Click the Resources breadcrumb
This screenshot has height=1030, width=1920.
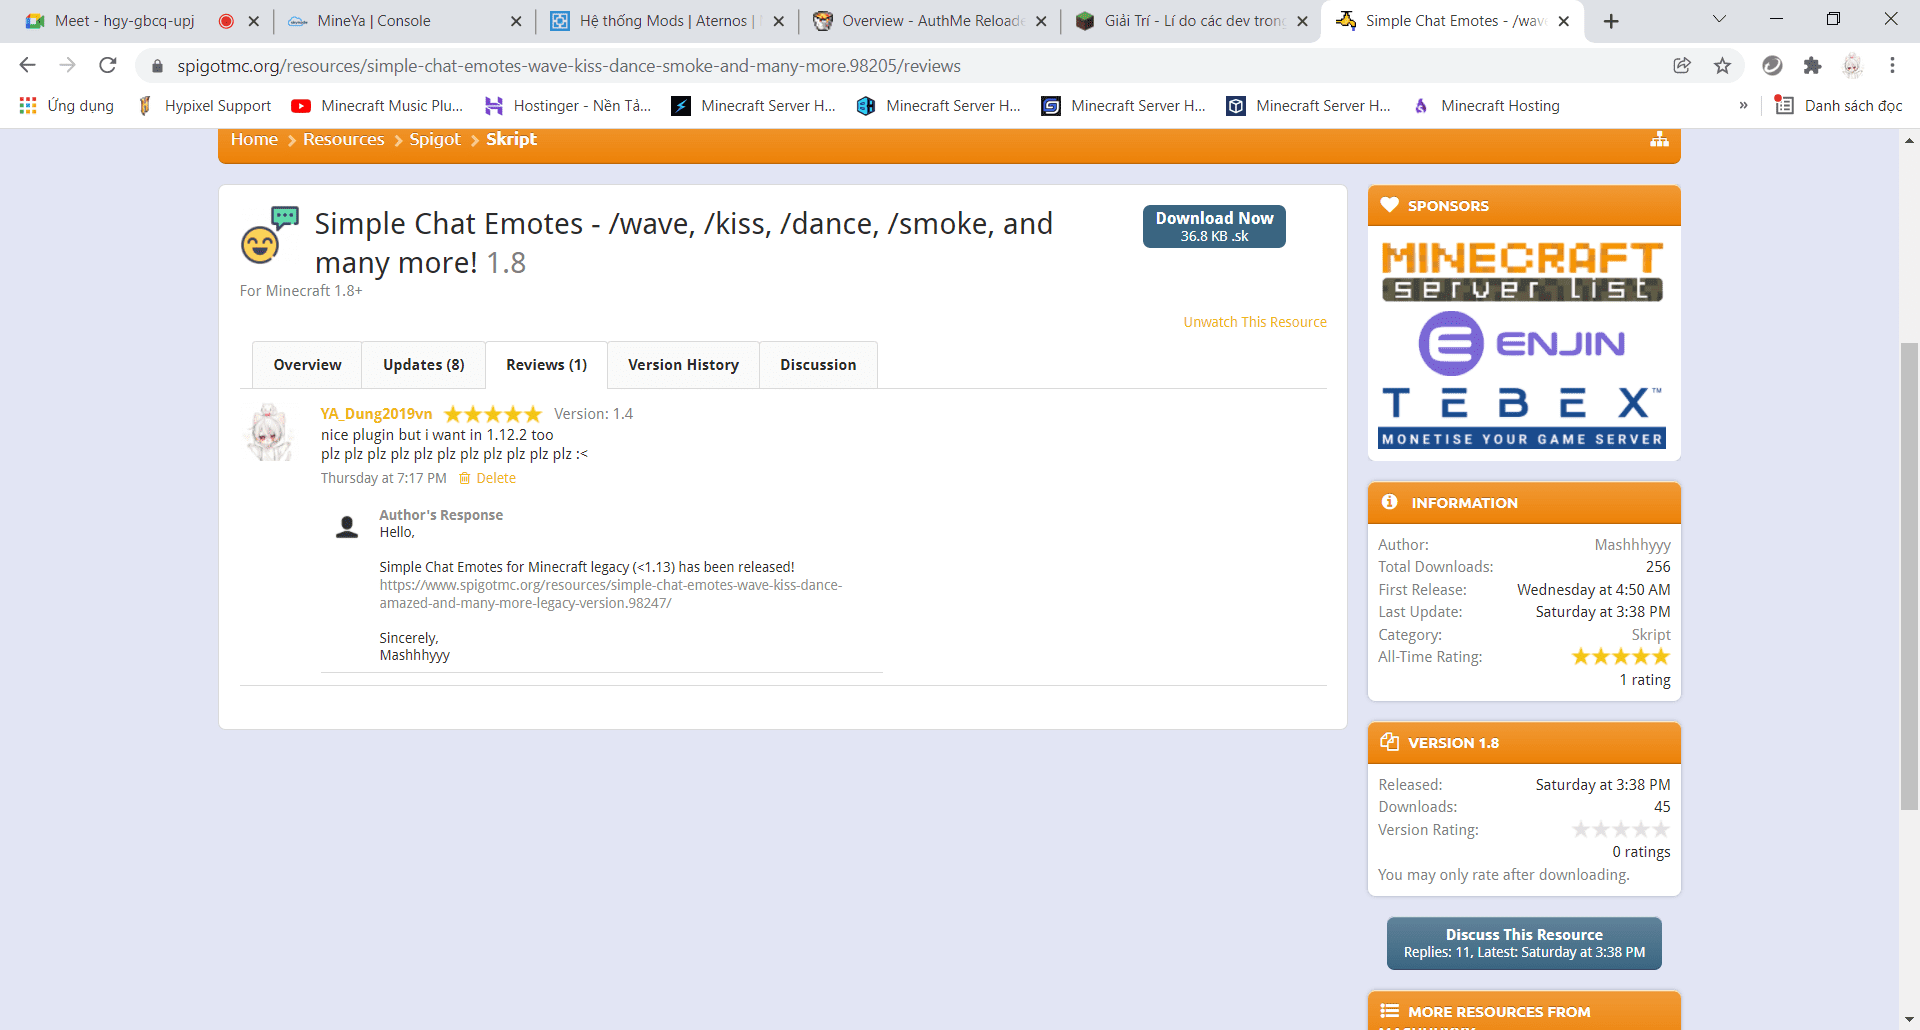343,139
